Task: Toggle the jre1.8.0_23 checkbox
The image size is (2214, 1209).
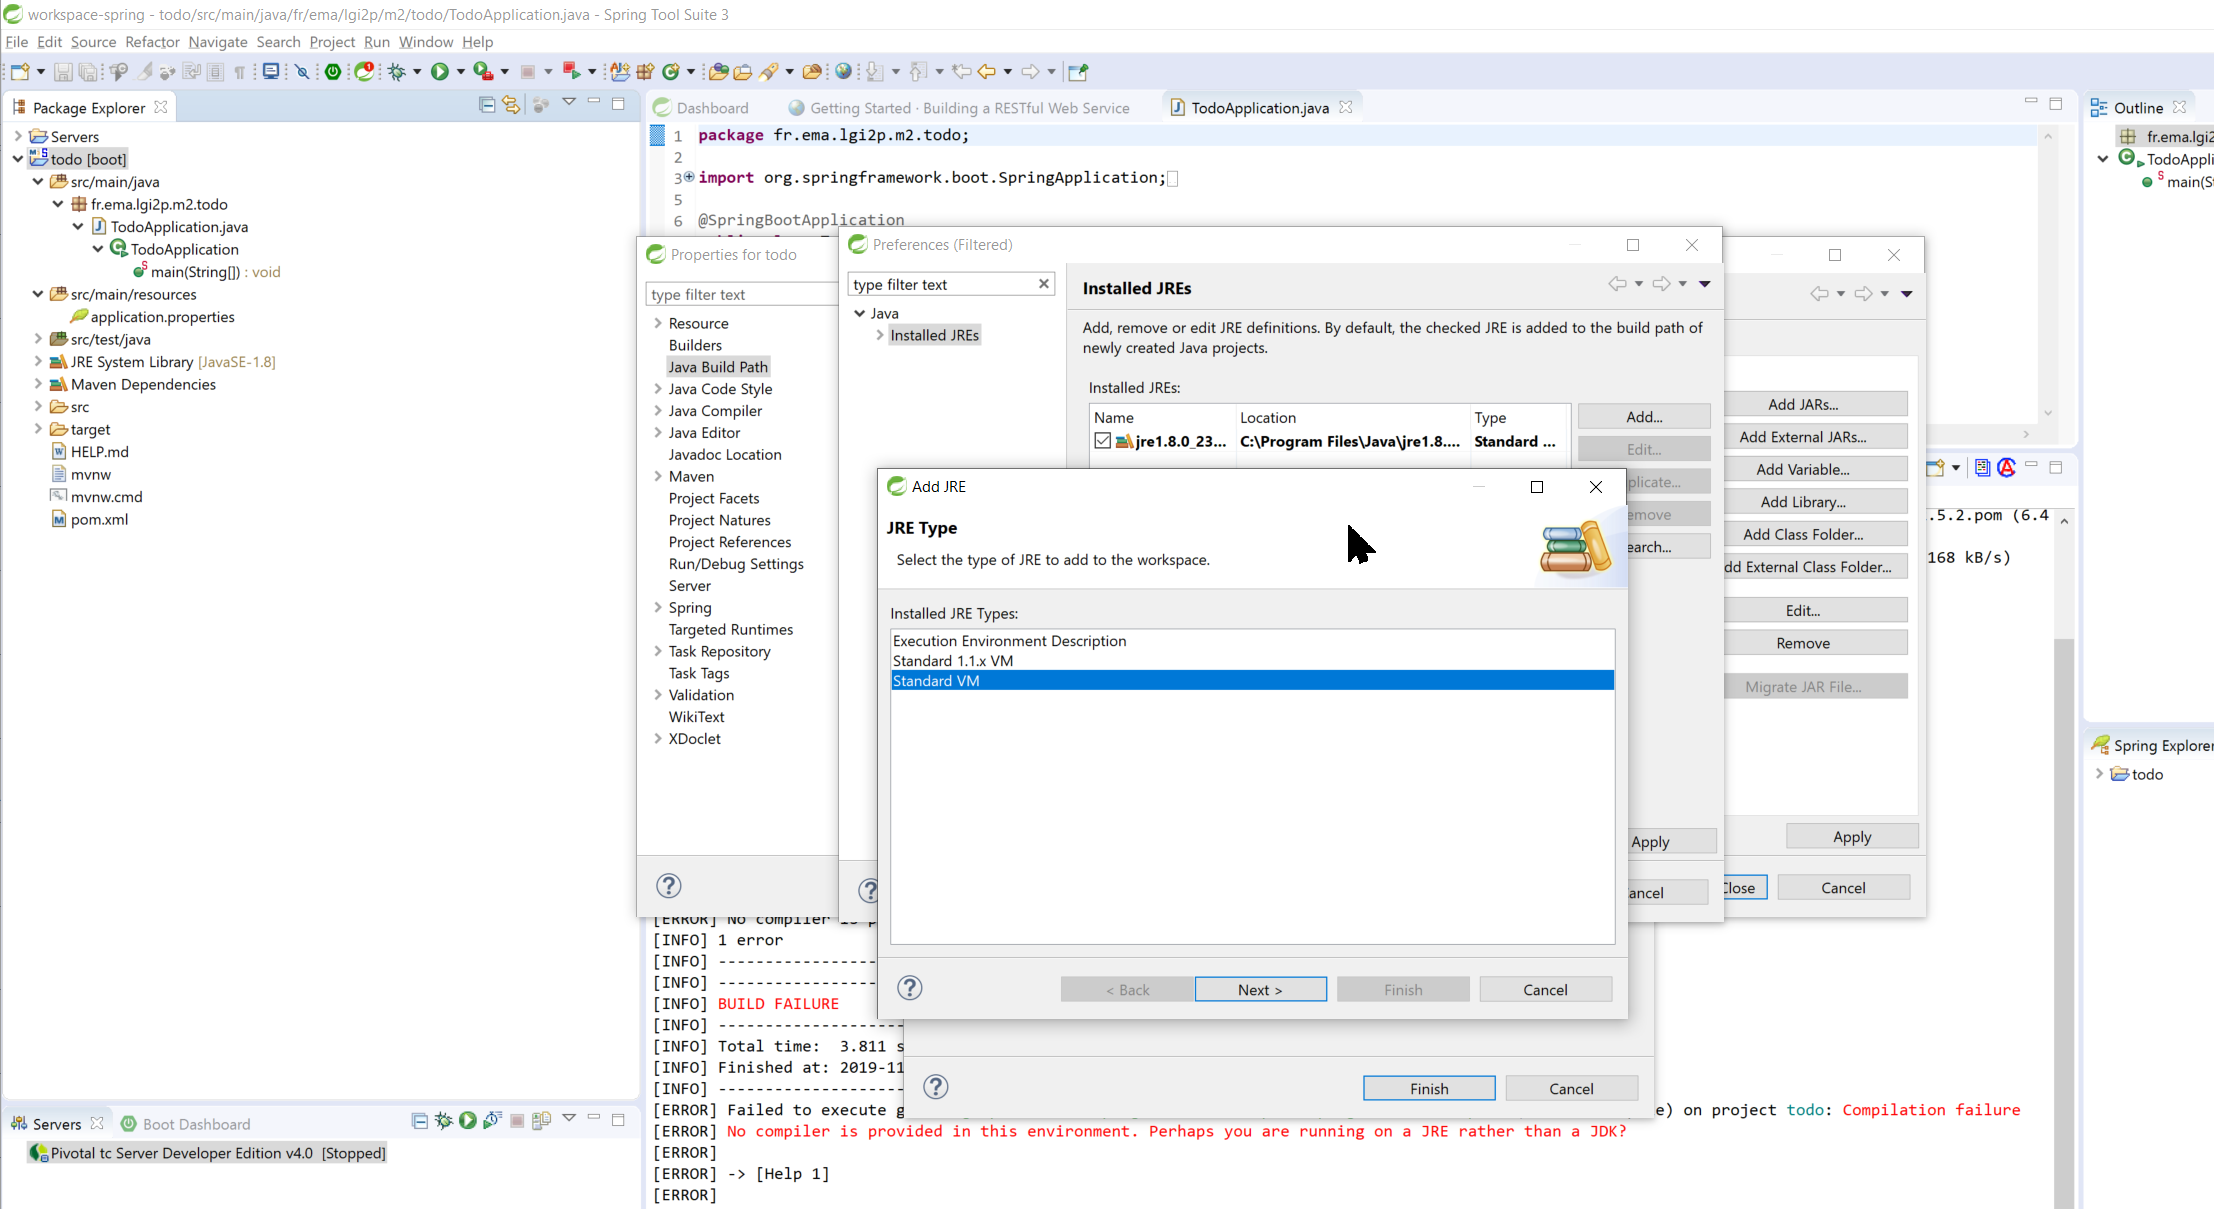Action: click(1102, 441)
